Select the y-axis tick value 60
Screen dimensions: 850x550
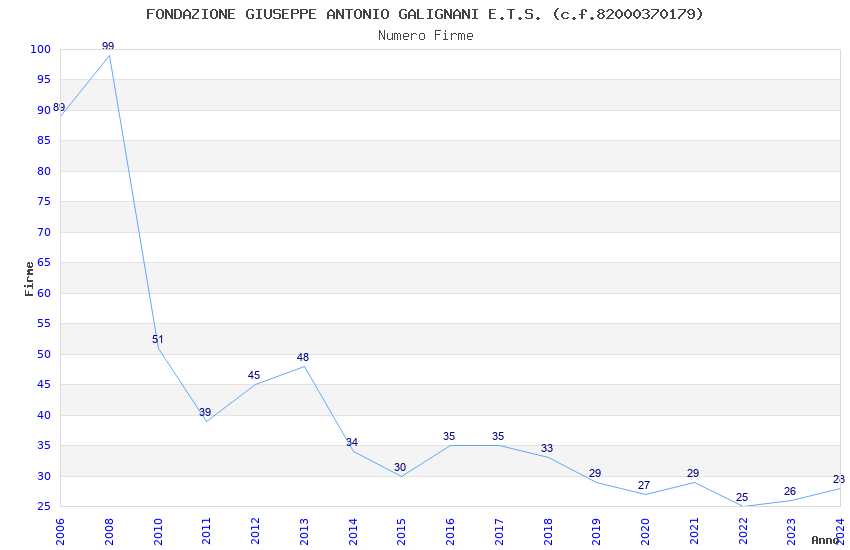point(43,293)
